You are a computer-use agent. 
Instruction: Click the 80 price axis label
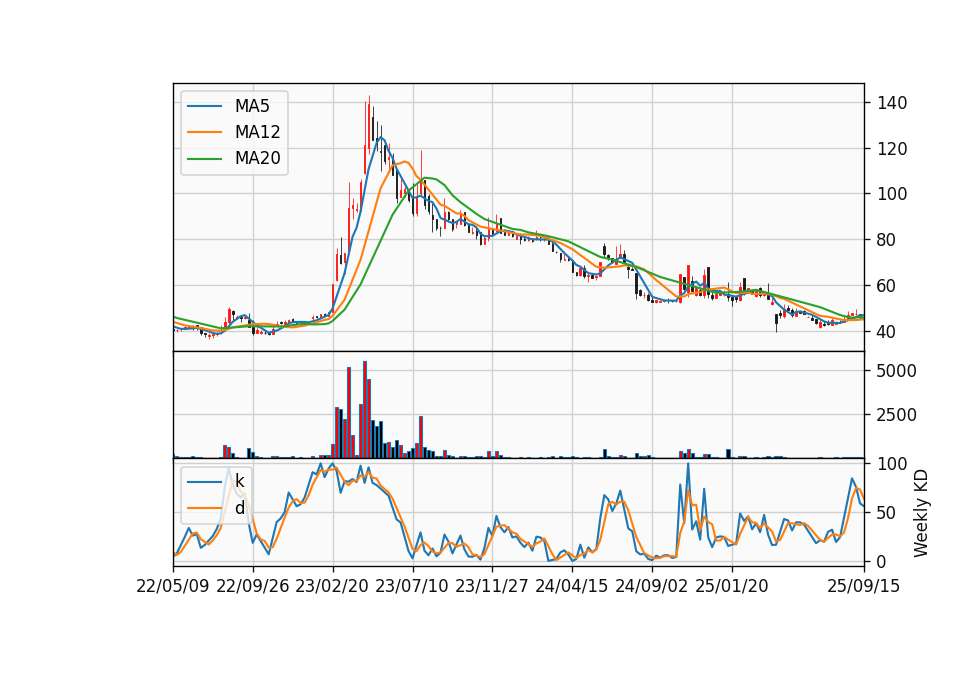[x=887, y=240]
